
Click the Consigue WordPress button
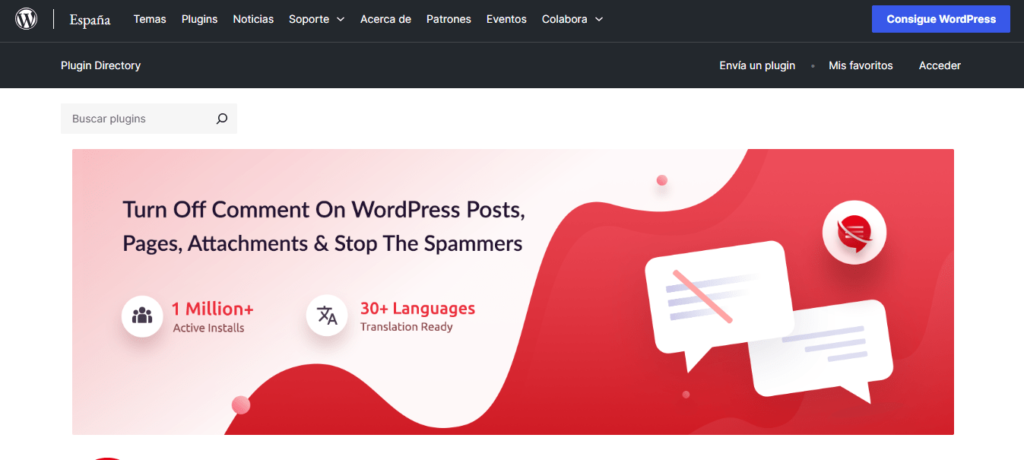(941, 19)
